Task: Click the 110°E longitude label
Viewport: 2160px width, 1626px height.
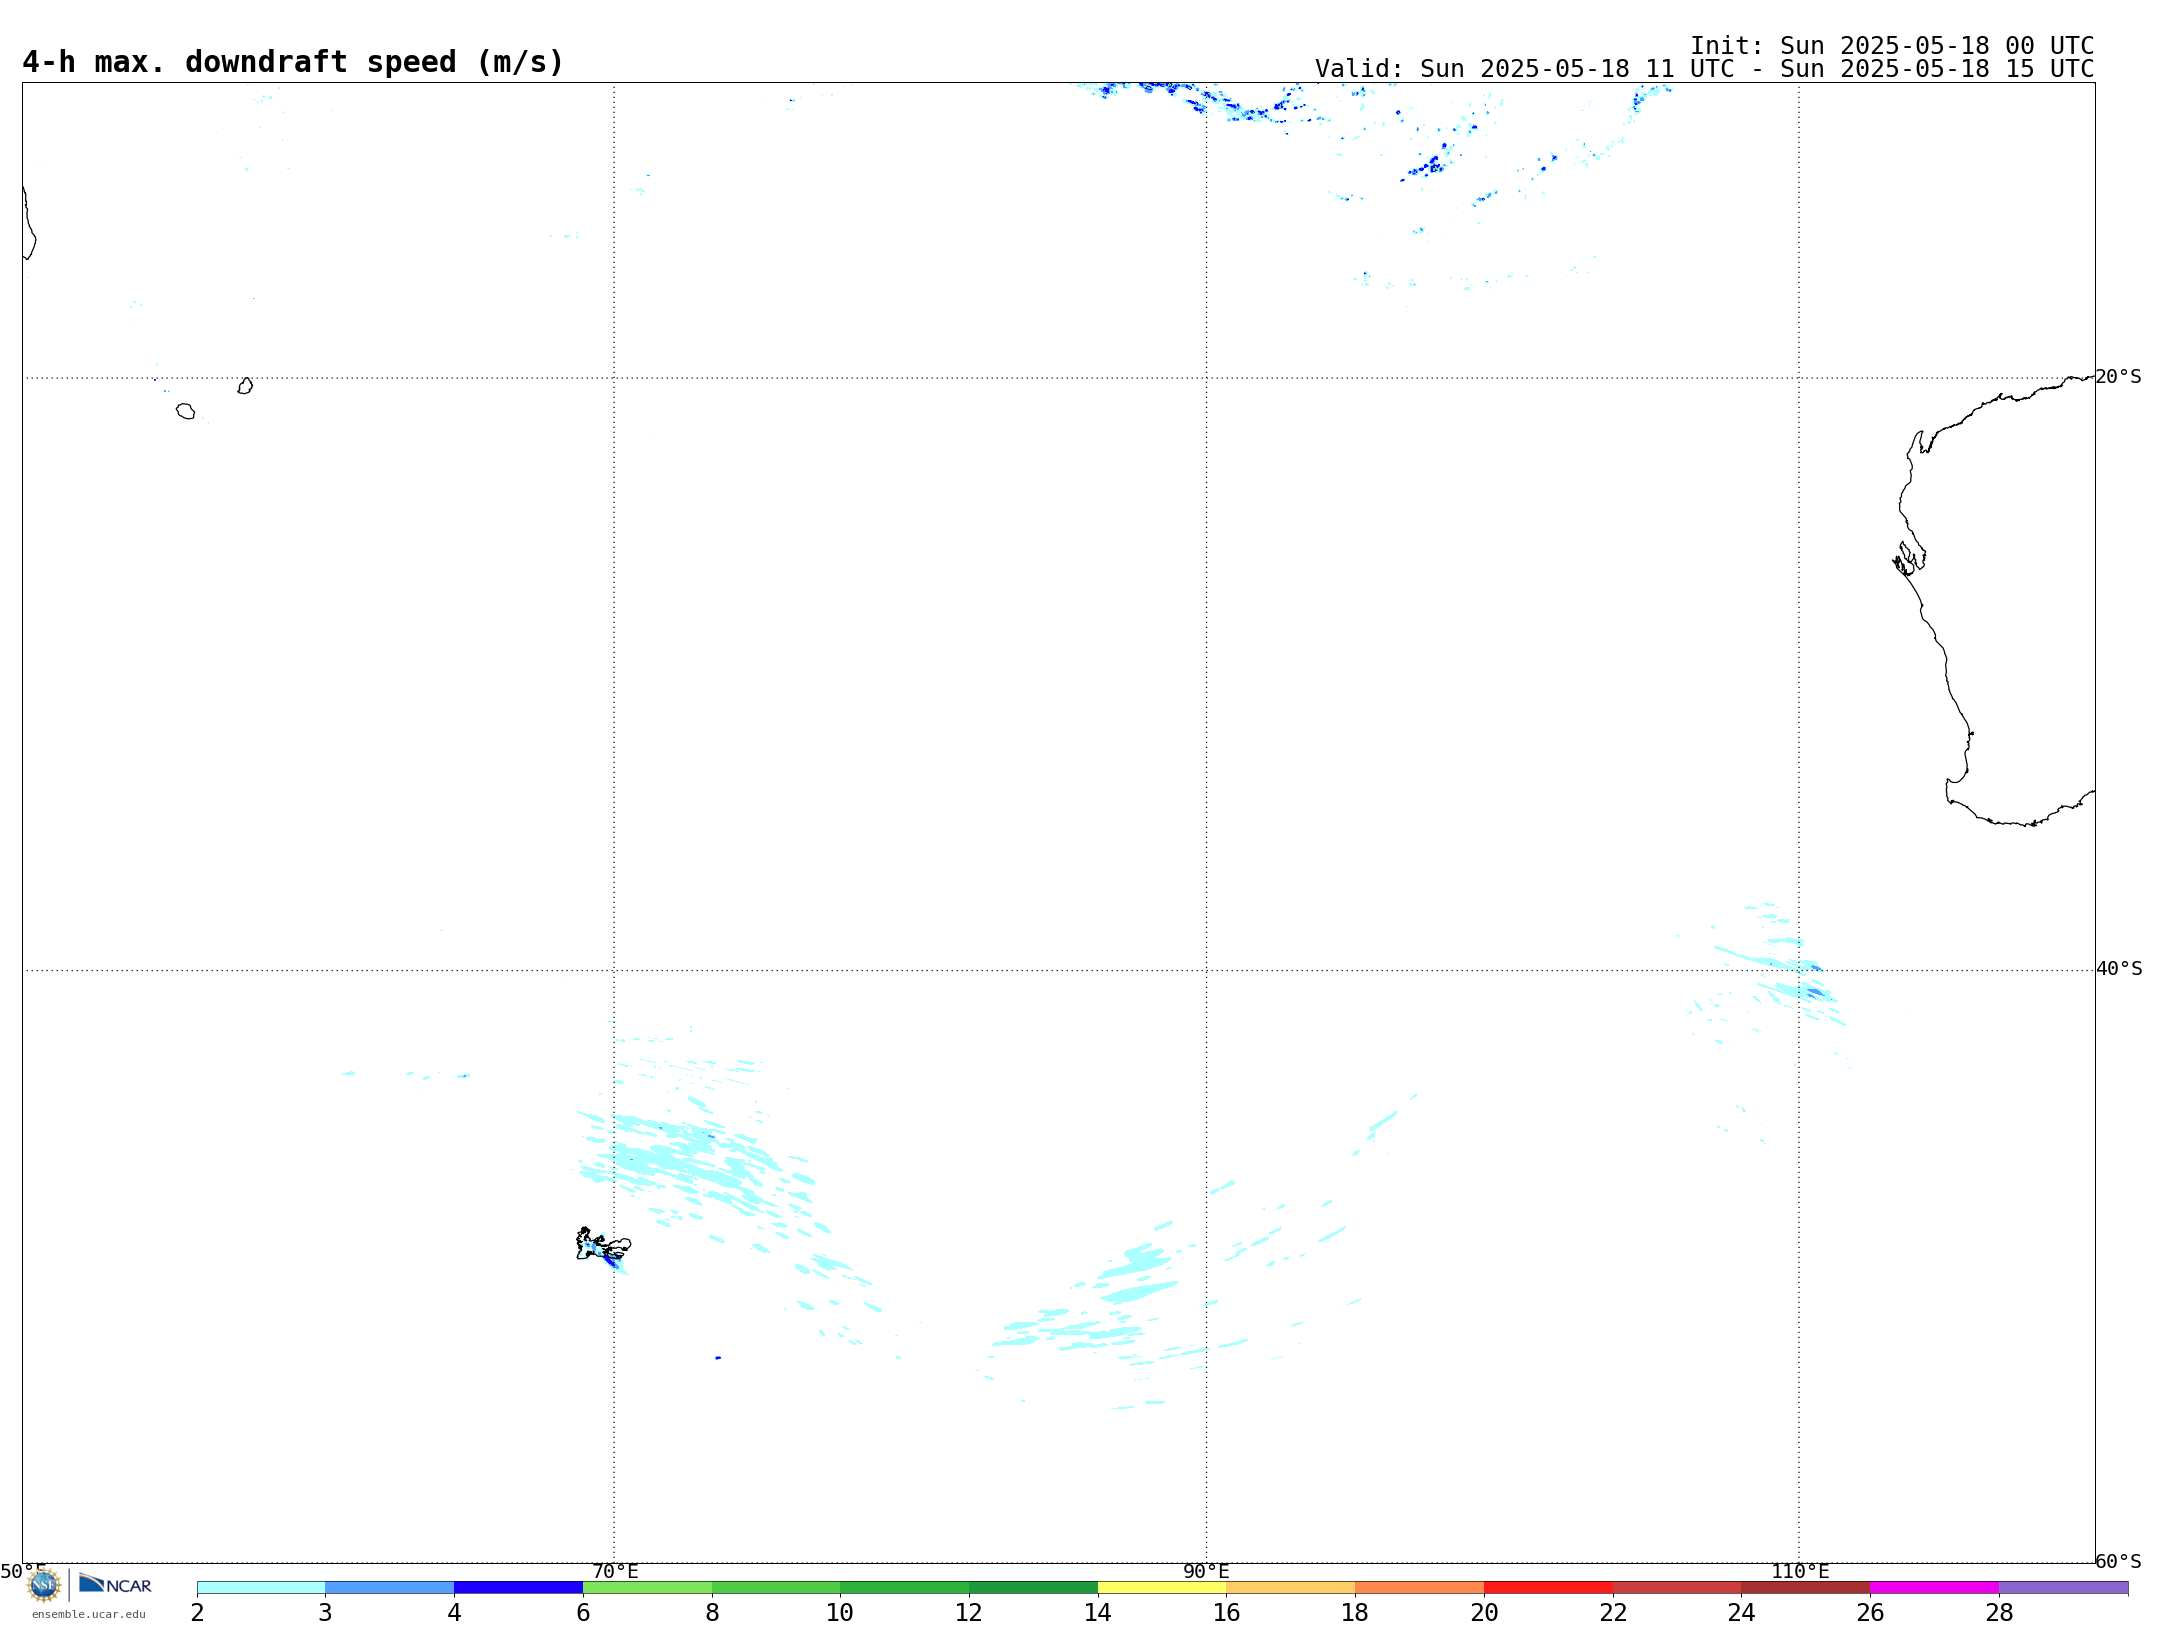Action: click(x=1800, y=1571)
